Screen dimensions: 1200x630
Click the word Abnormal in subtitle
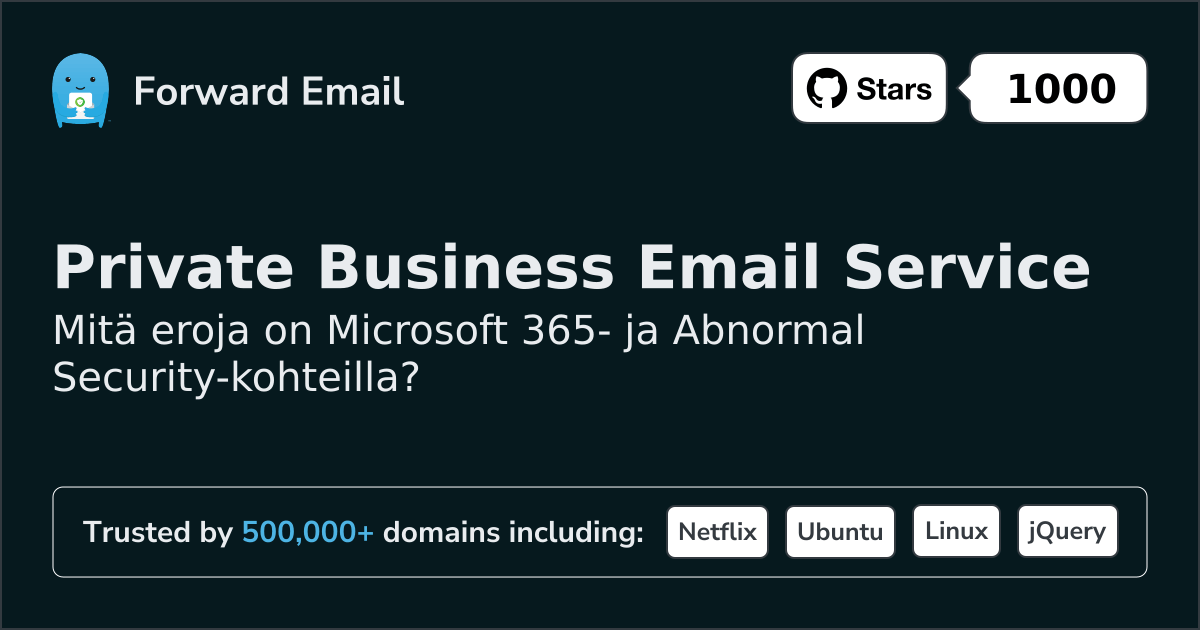coord(768,331)
